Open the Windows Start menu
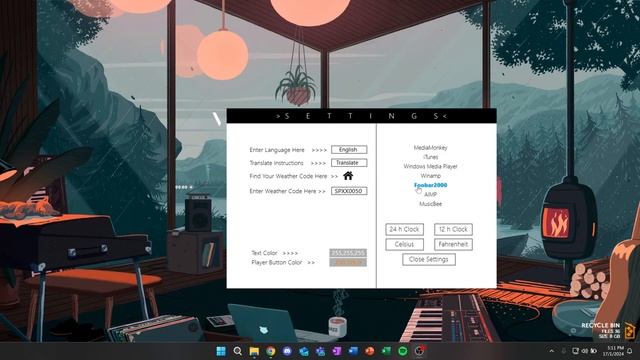Viewport: 640px width, 360px height. [x=221, y=351]
